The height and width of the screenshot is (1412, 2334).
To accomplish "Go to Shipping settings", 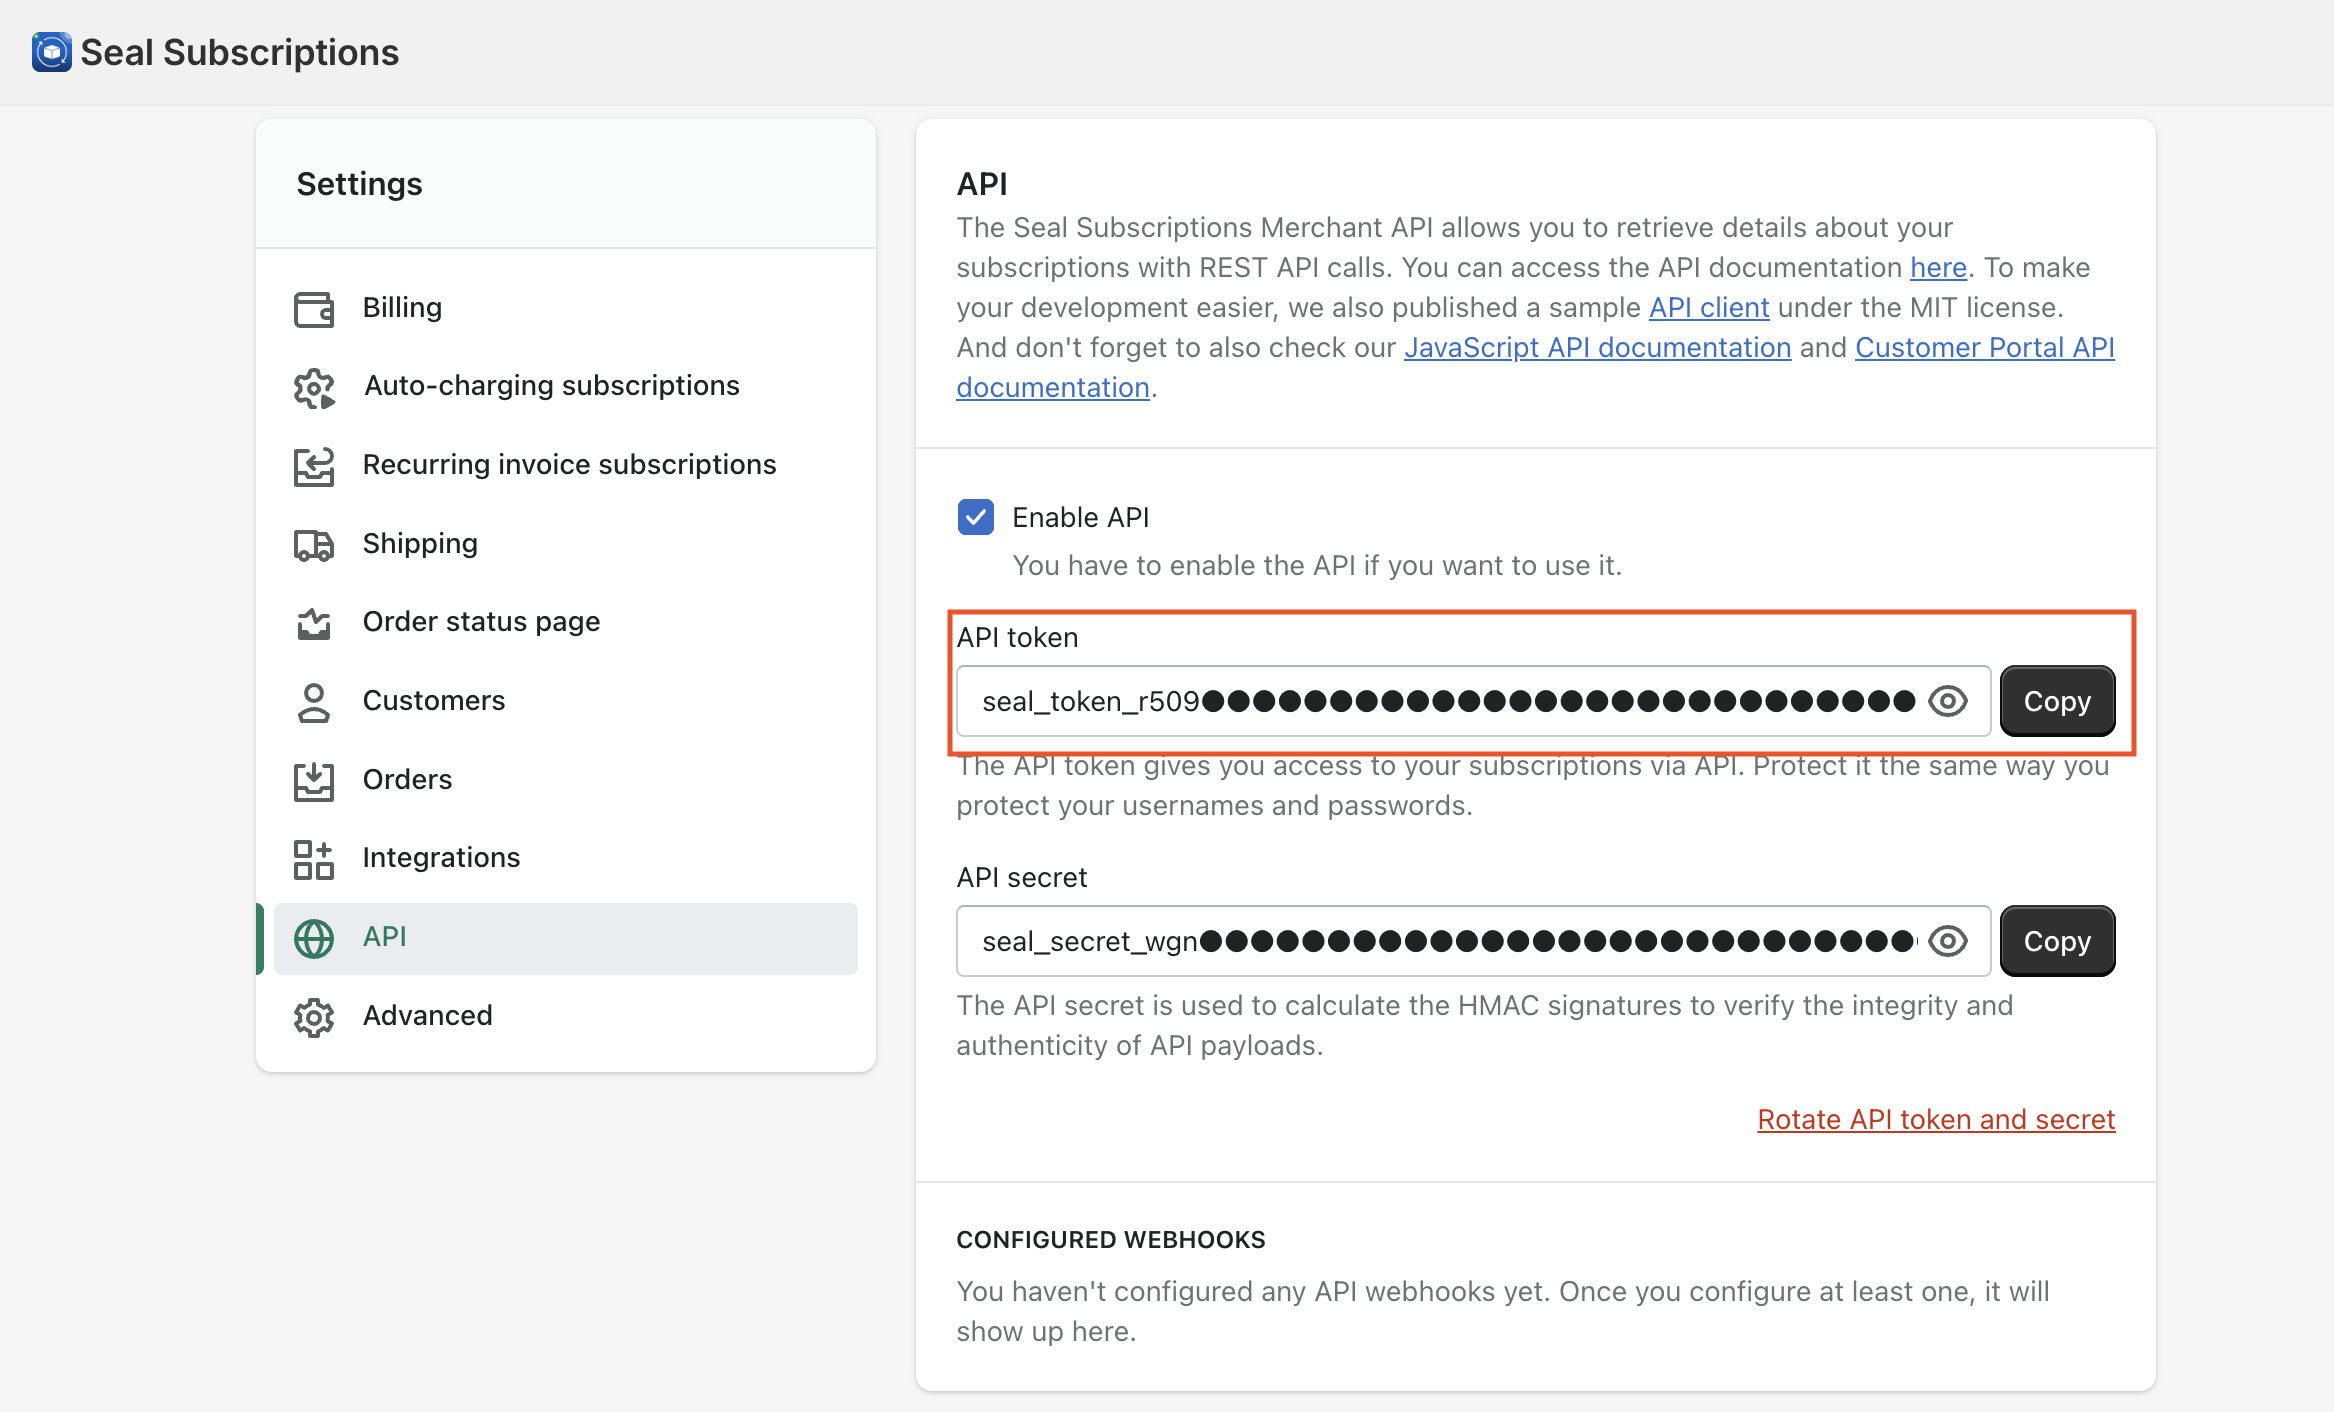I will (566, 544).
